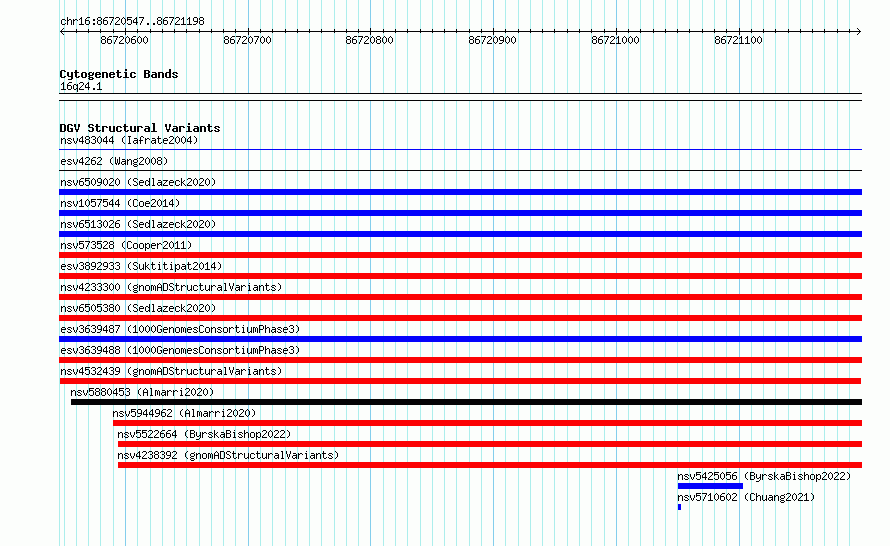Click the thin blue line under nsv483044
The image size is (890, 546).
coord(460,150)
